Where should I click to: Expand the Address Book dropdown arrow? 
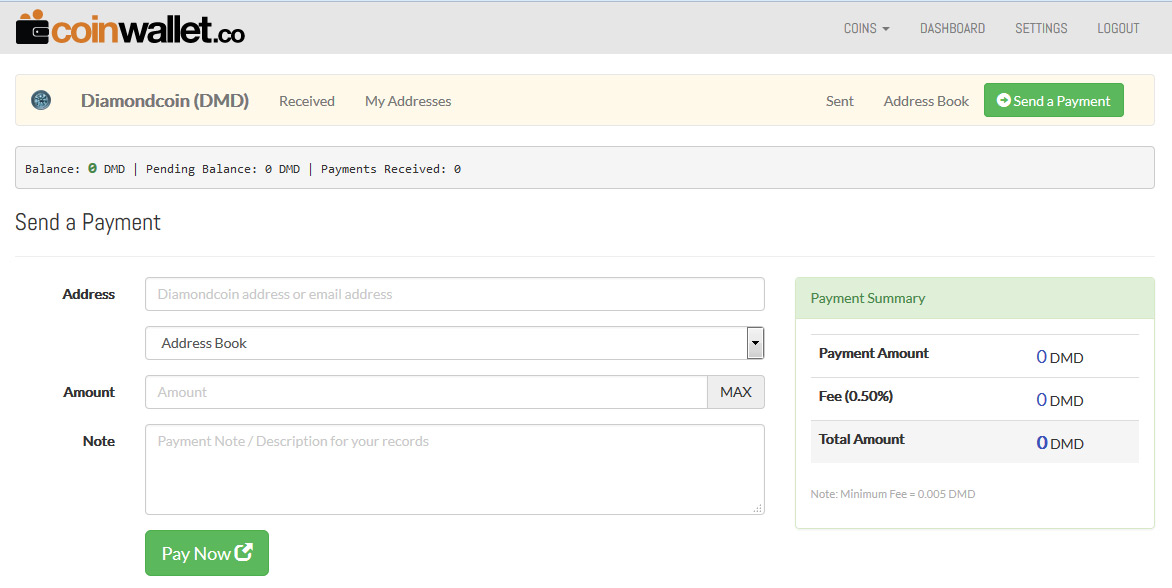755,343
